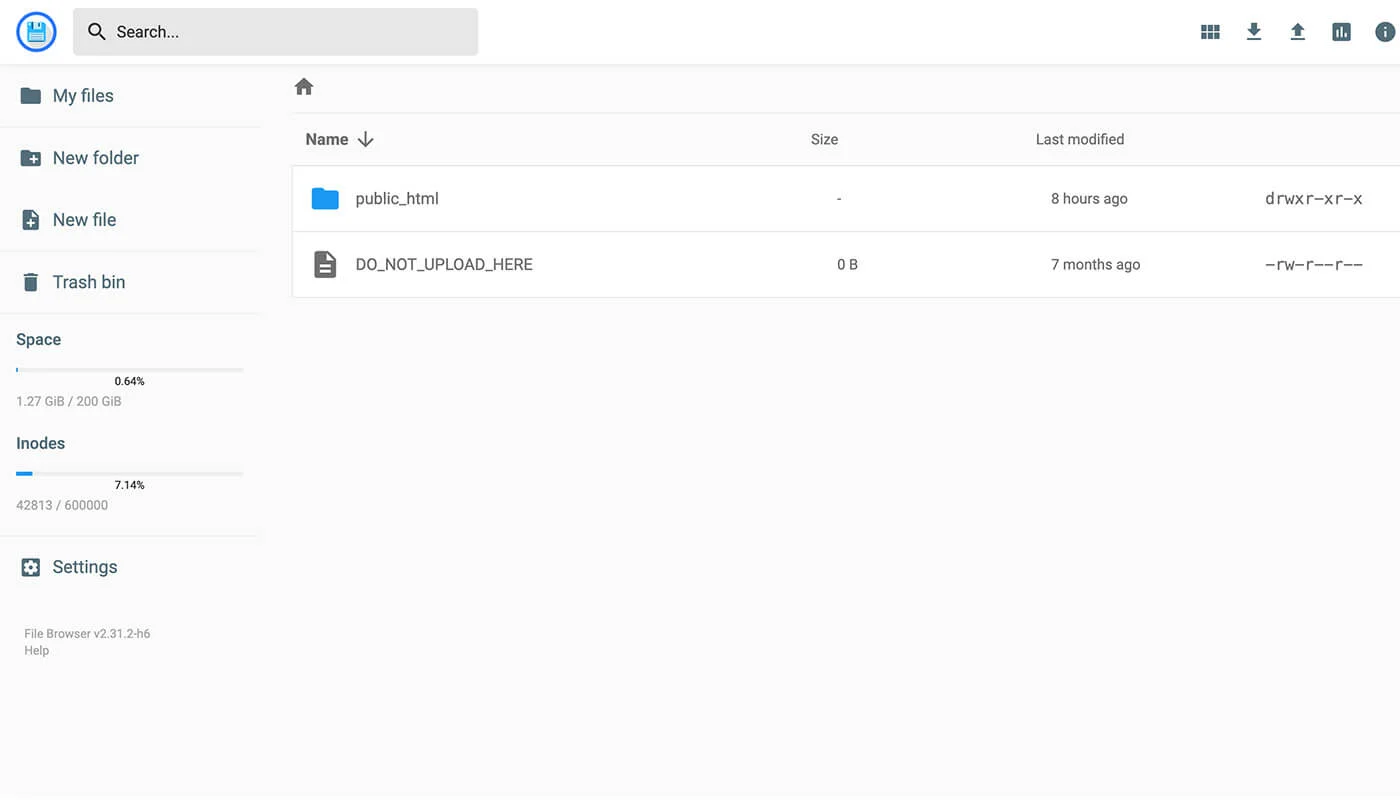The height and width of the screenshot is (800, 1400).
Task: Switch to grid view using toolbar icon
Action: pos(1210,32)
